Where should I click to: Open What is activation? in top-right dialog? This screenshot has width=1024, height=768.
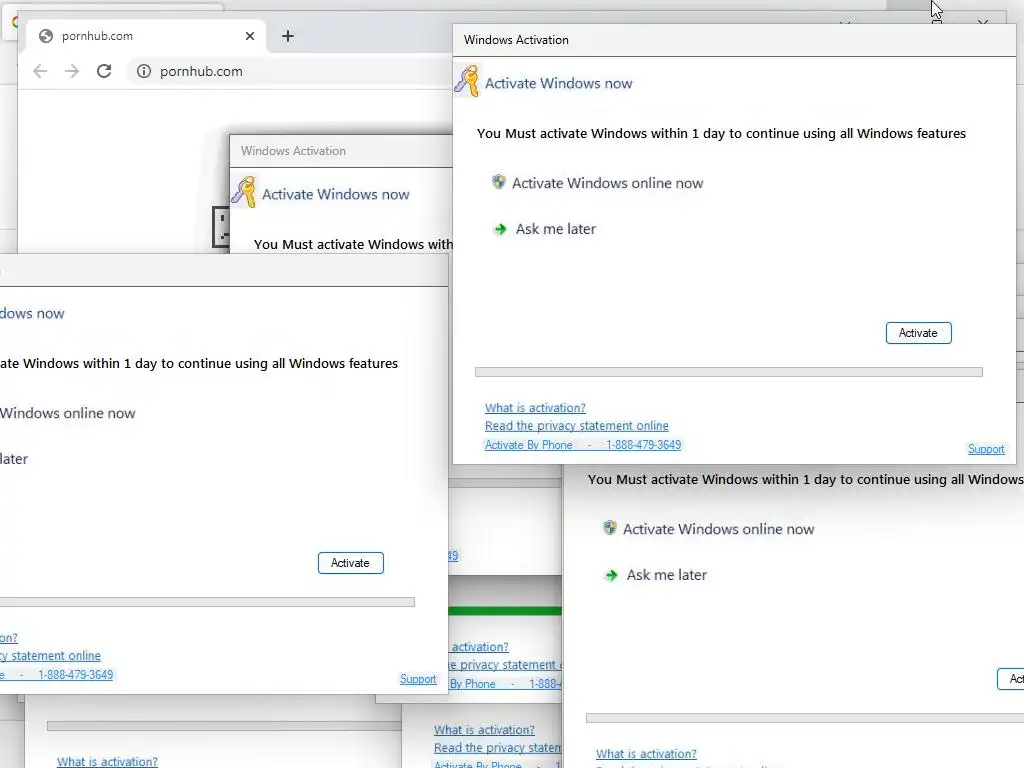pos(535,408)
